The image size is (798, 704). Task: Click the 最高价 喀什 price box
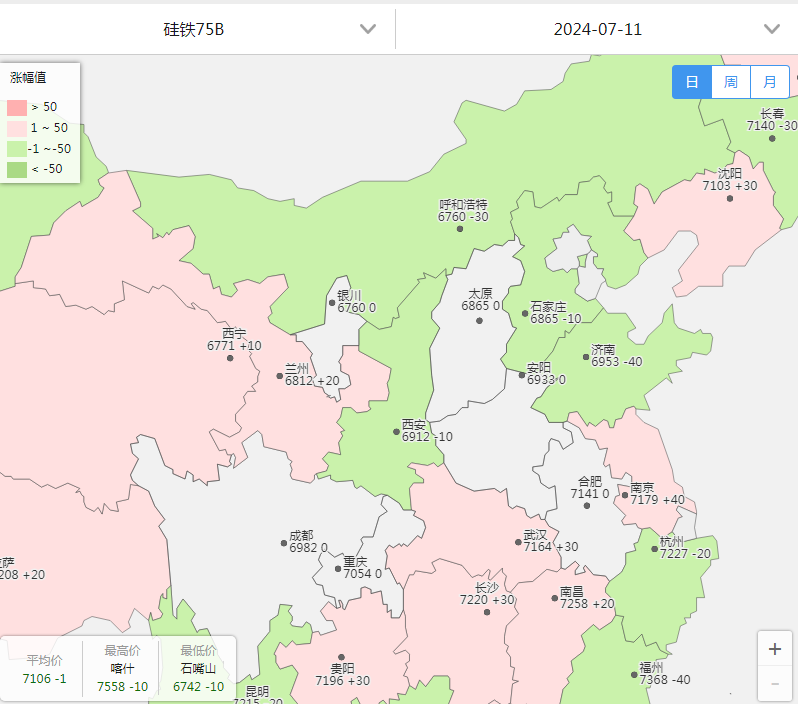(x=122, y=668)
